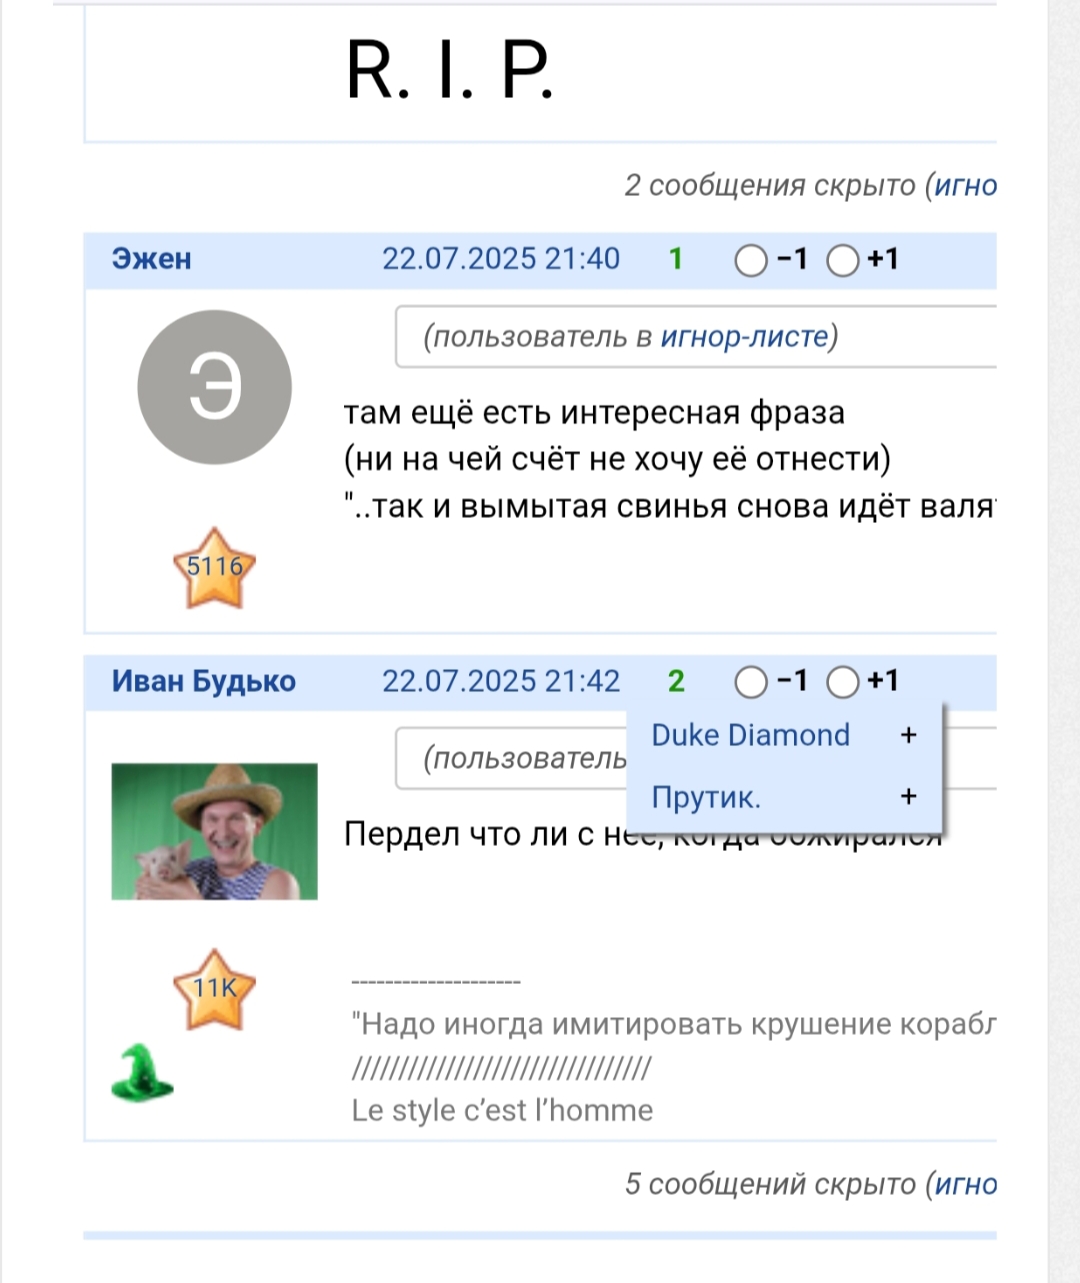The height and width of the screenshot is (1283, 1080).
Task: Click the plus sign beside Duke Diamond
Action: point(909,735)
